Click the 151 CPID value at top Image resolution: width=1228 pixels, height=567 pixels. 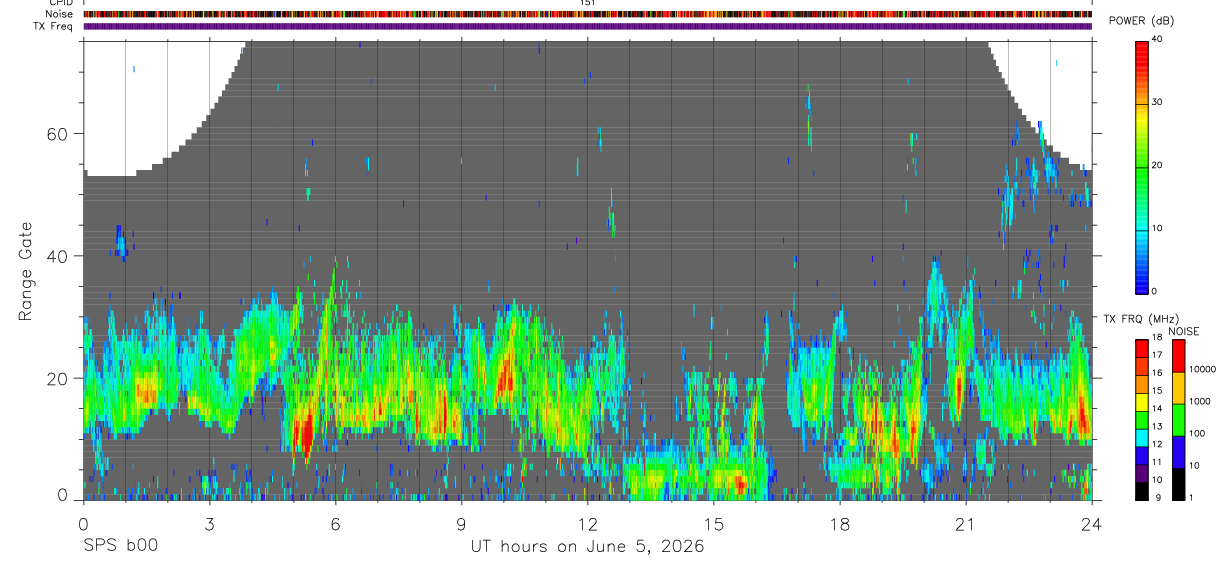[588, 3]
